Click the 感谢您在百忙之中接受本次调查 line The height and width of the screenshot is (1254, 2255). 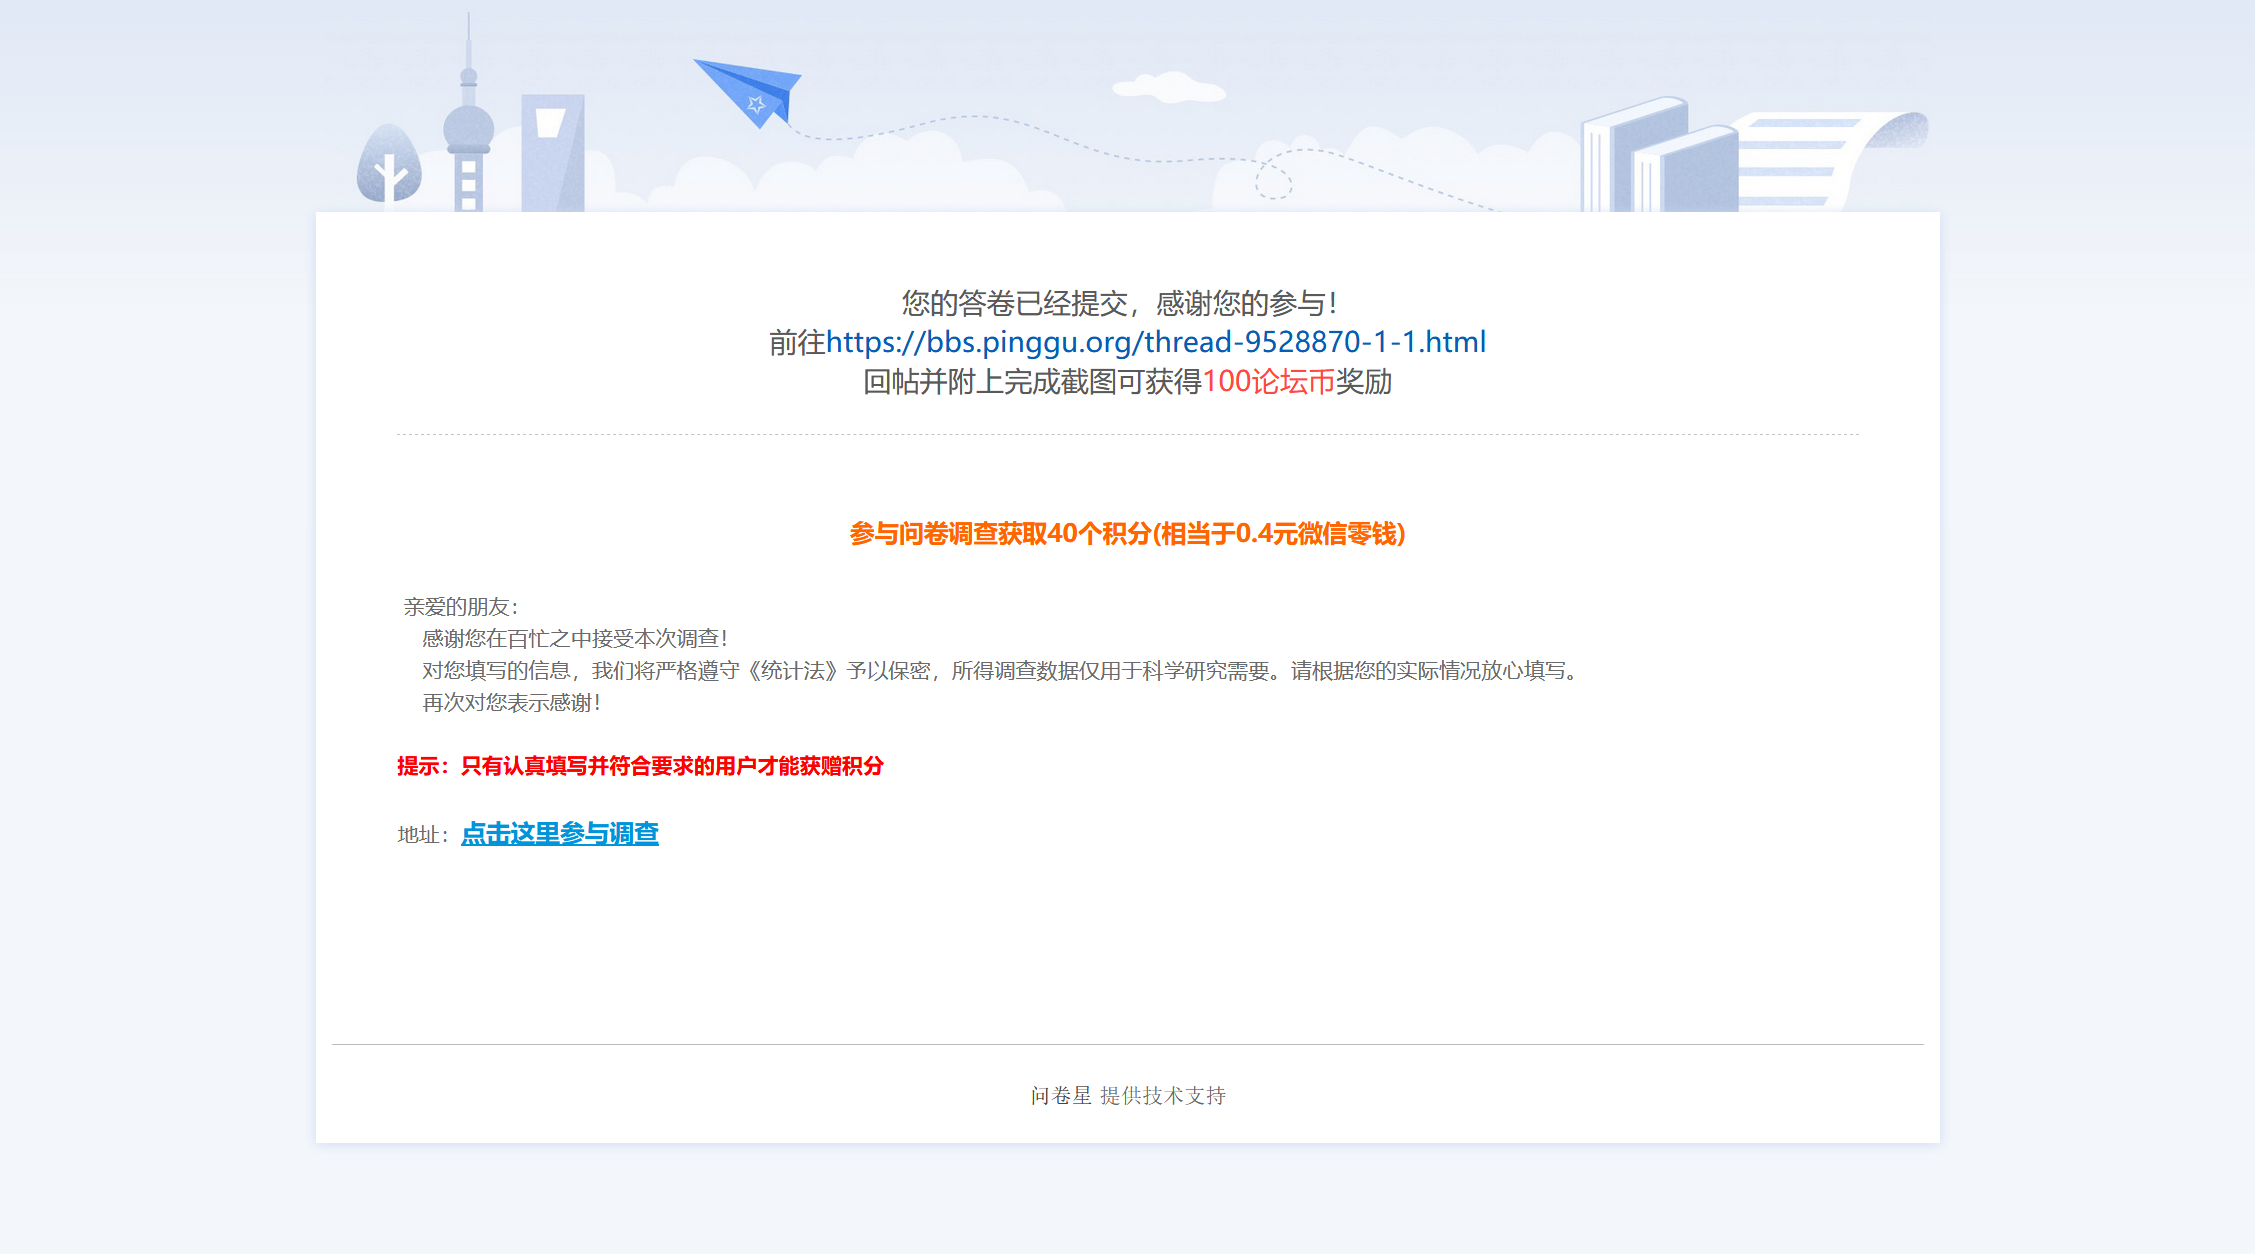(574, 639)
